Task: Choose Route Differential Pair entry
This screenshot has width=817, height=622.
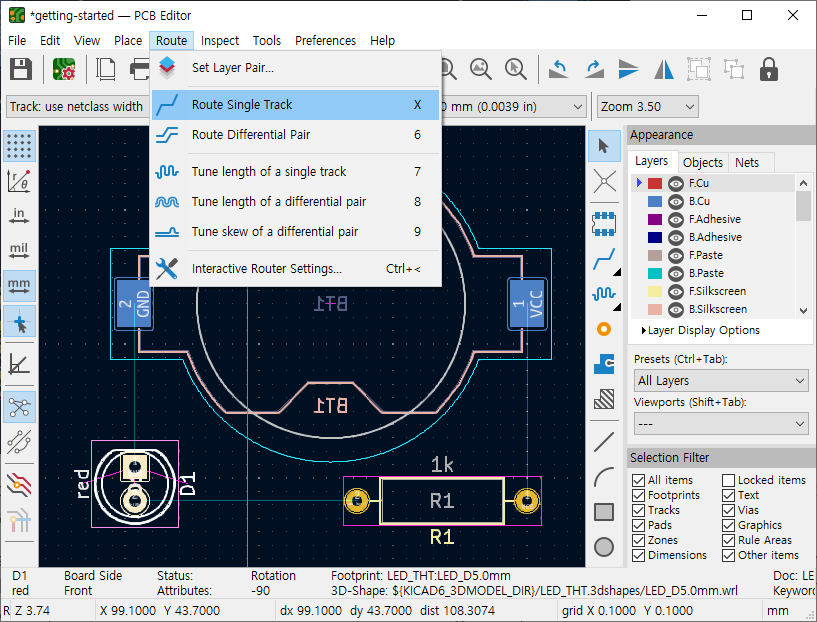Action: pos(295,135)
